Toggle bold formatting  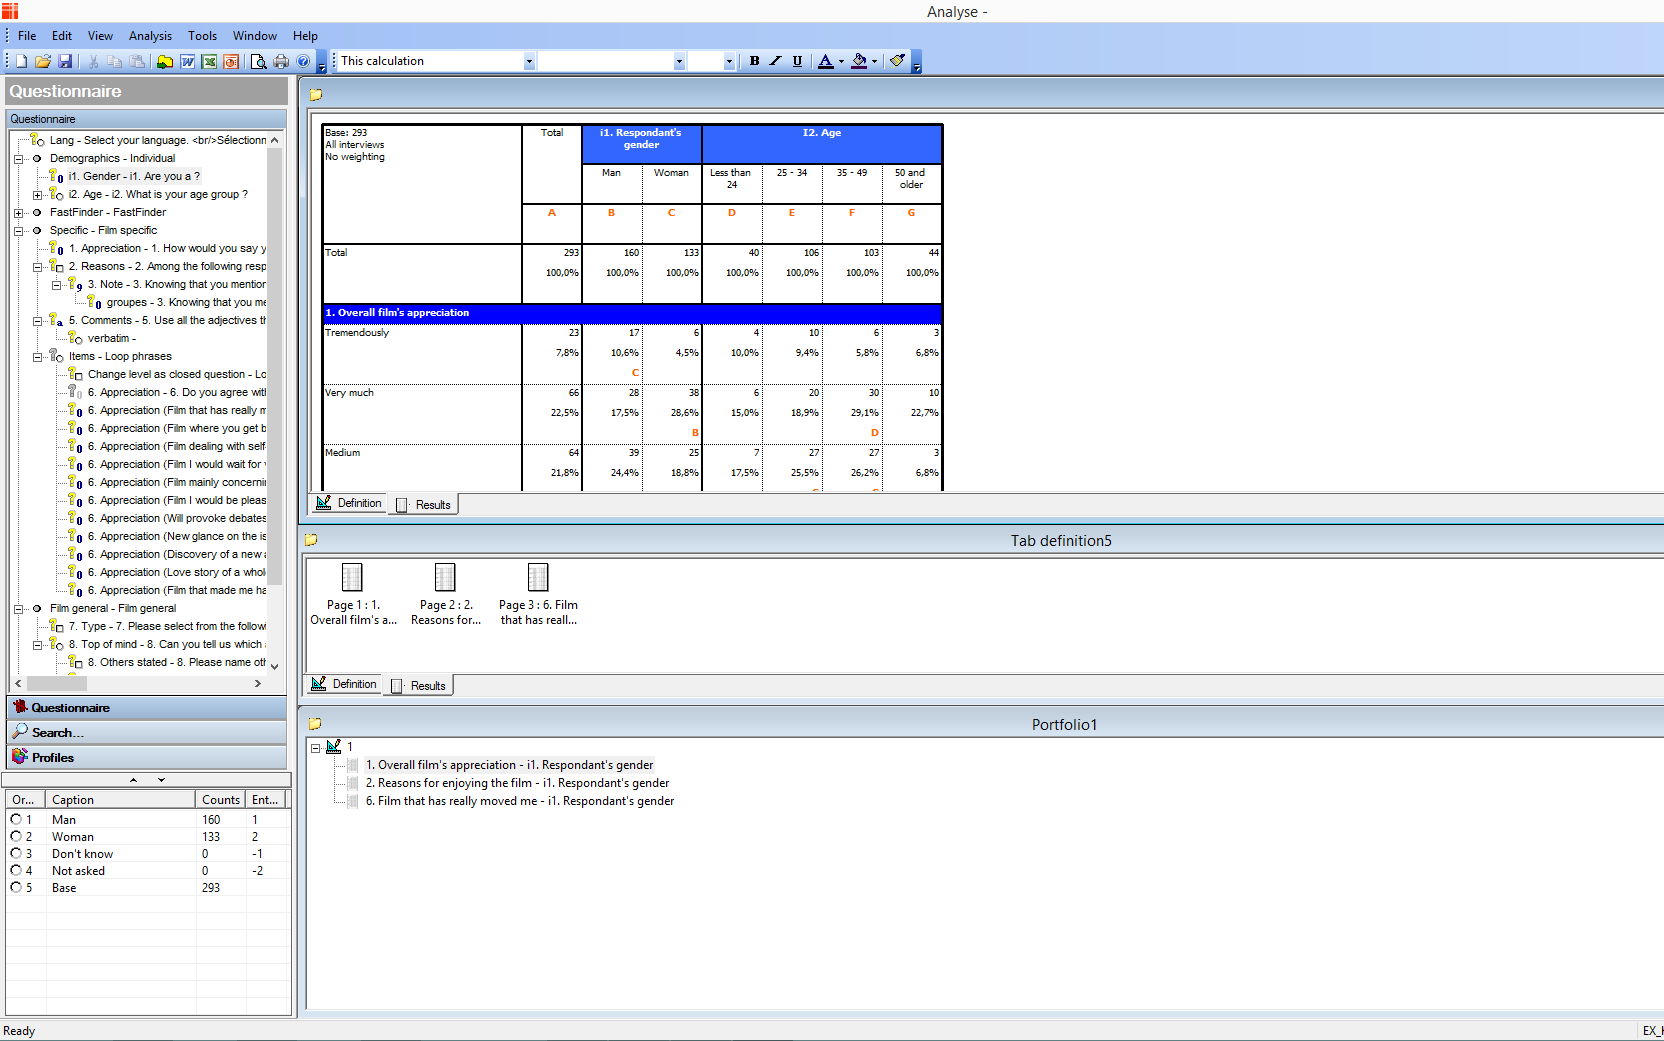pos(754,61)
